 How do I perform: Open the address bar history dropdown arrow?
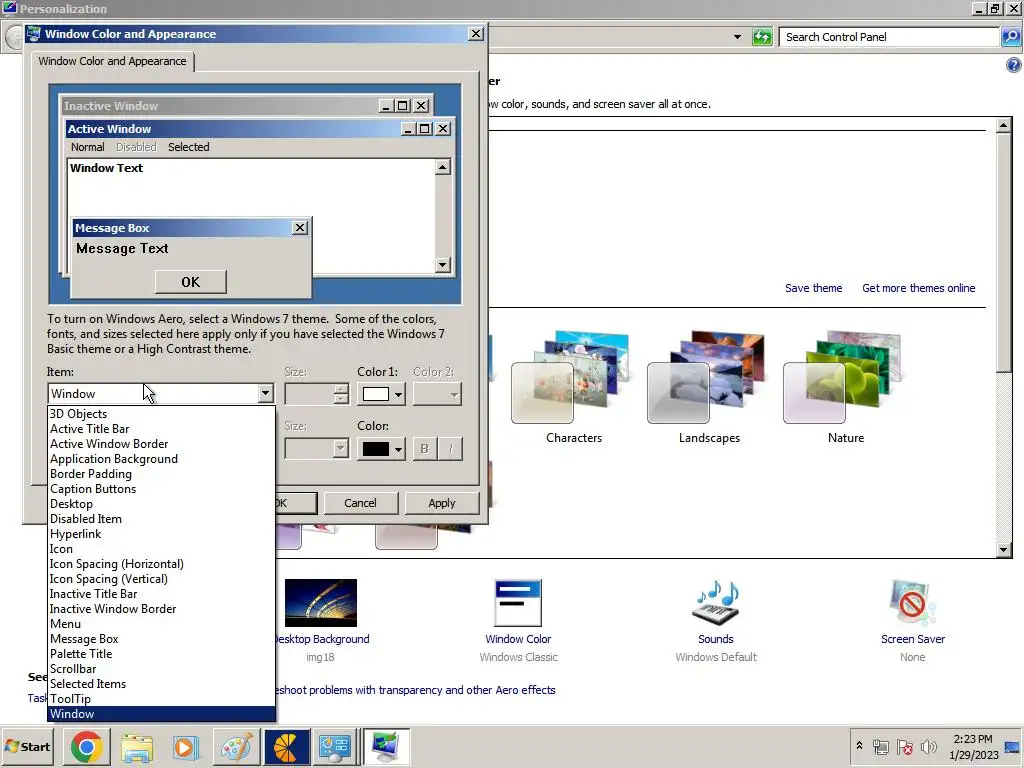coord(737,37)
